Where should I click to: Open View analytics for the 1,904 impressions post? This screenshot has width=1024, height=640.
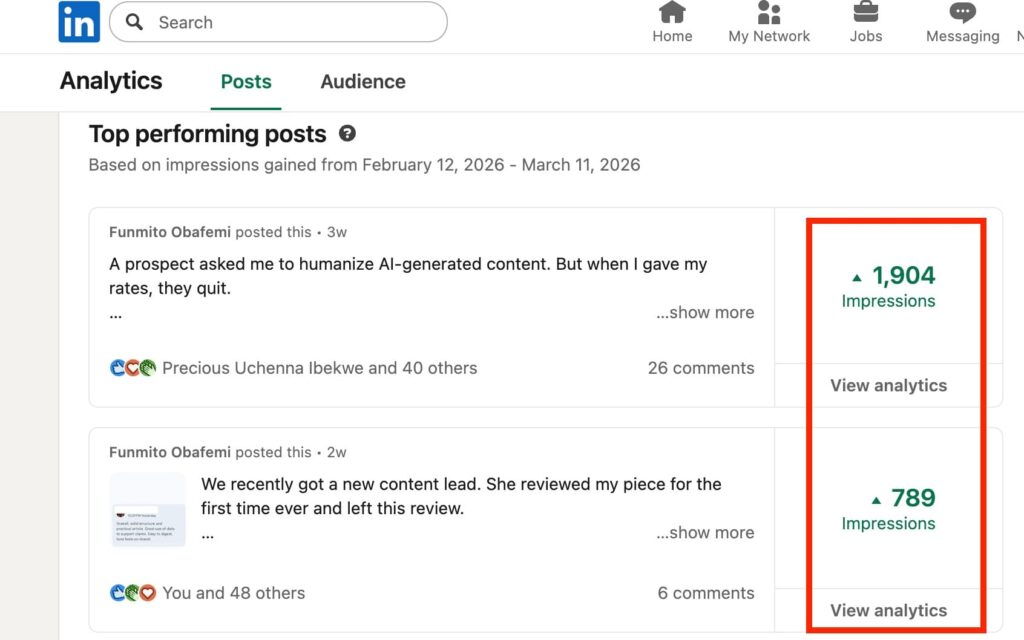pyautogui.click(x=888, y=385)
